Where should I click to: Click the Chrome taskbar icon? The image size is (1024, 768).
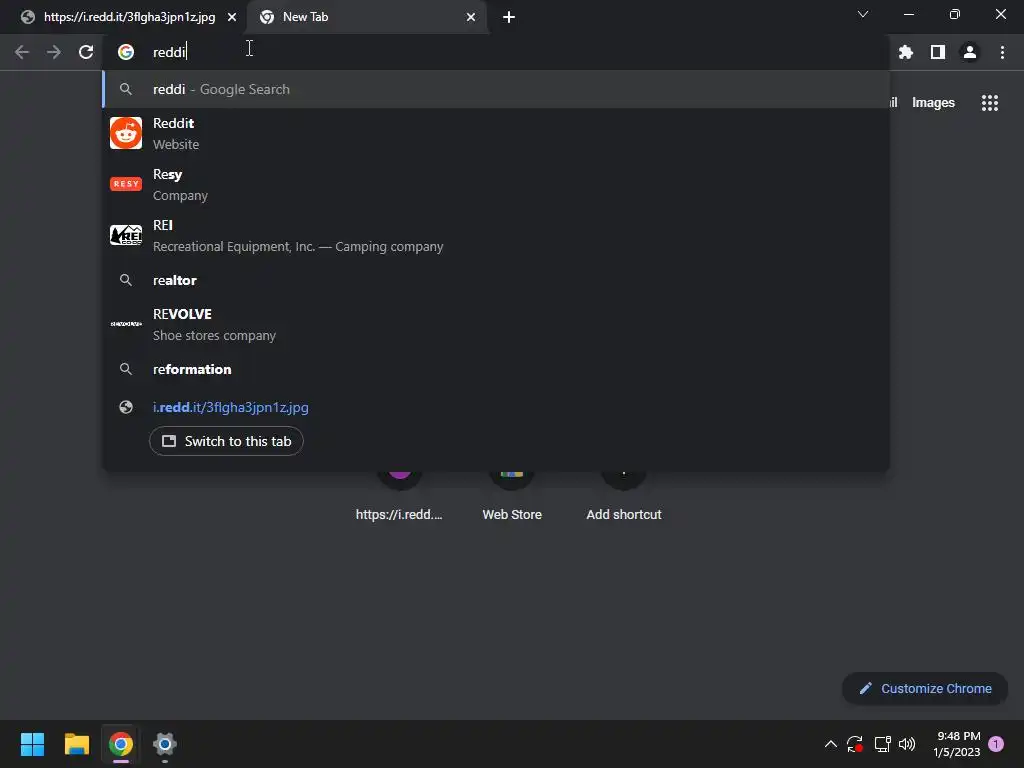point(121,744)
